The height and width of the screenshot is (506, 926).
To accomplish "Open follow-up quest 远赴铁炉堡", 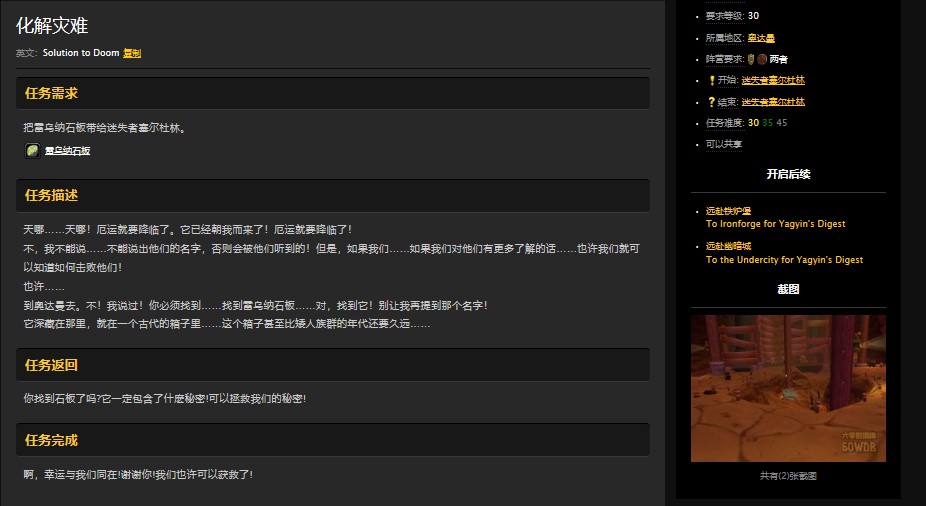I will point(728,211).
